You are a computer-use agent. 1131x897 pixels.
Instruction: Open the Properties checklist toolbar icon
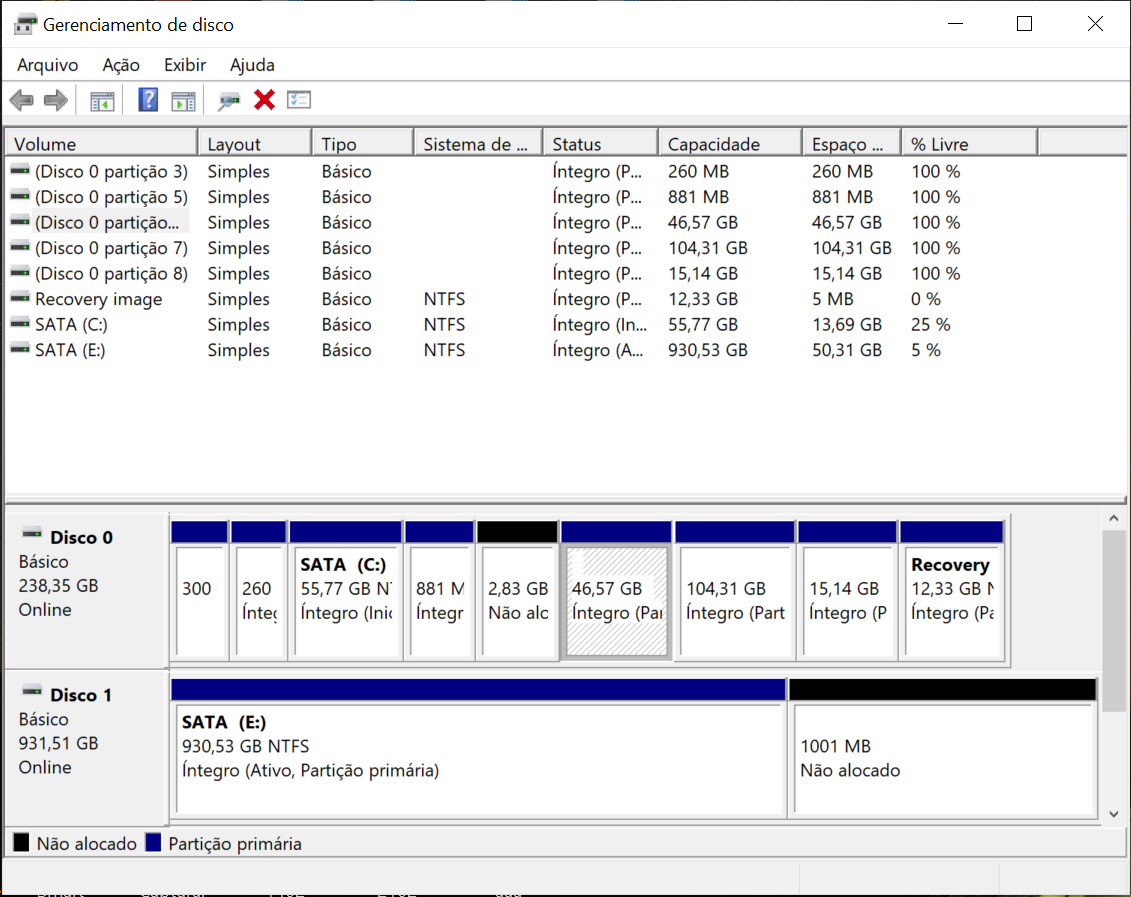point(299,100)
